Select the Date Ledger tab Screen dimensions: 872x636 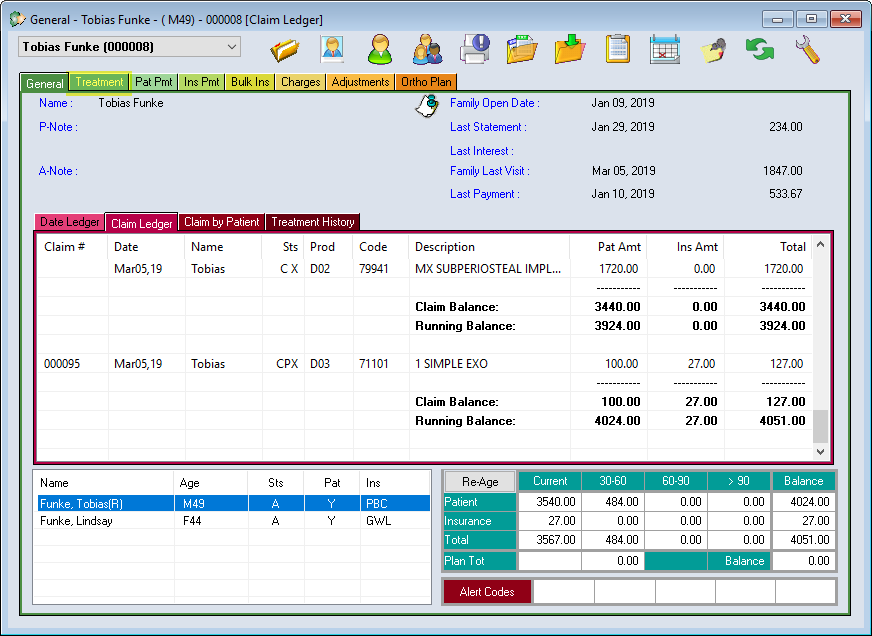[x=70, y=222]
